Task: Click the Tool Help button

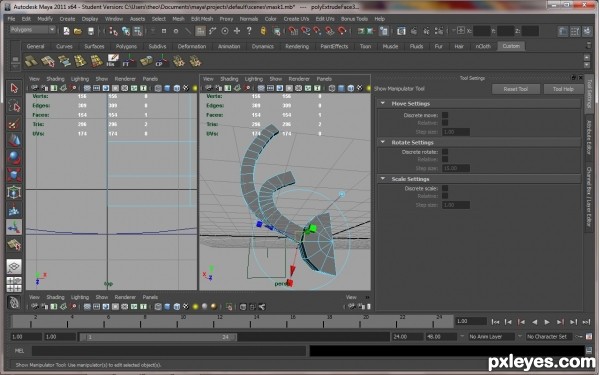Action: point(563,89)
